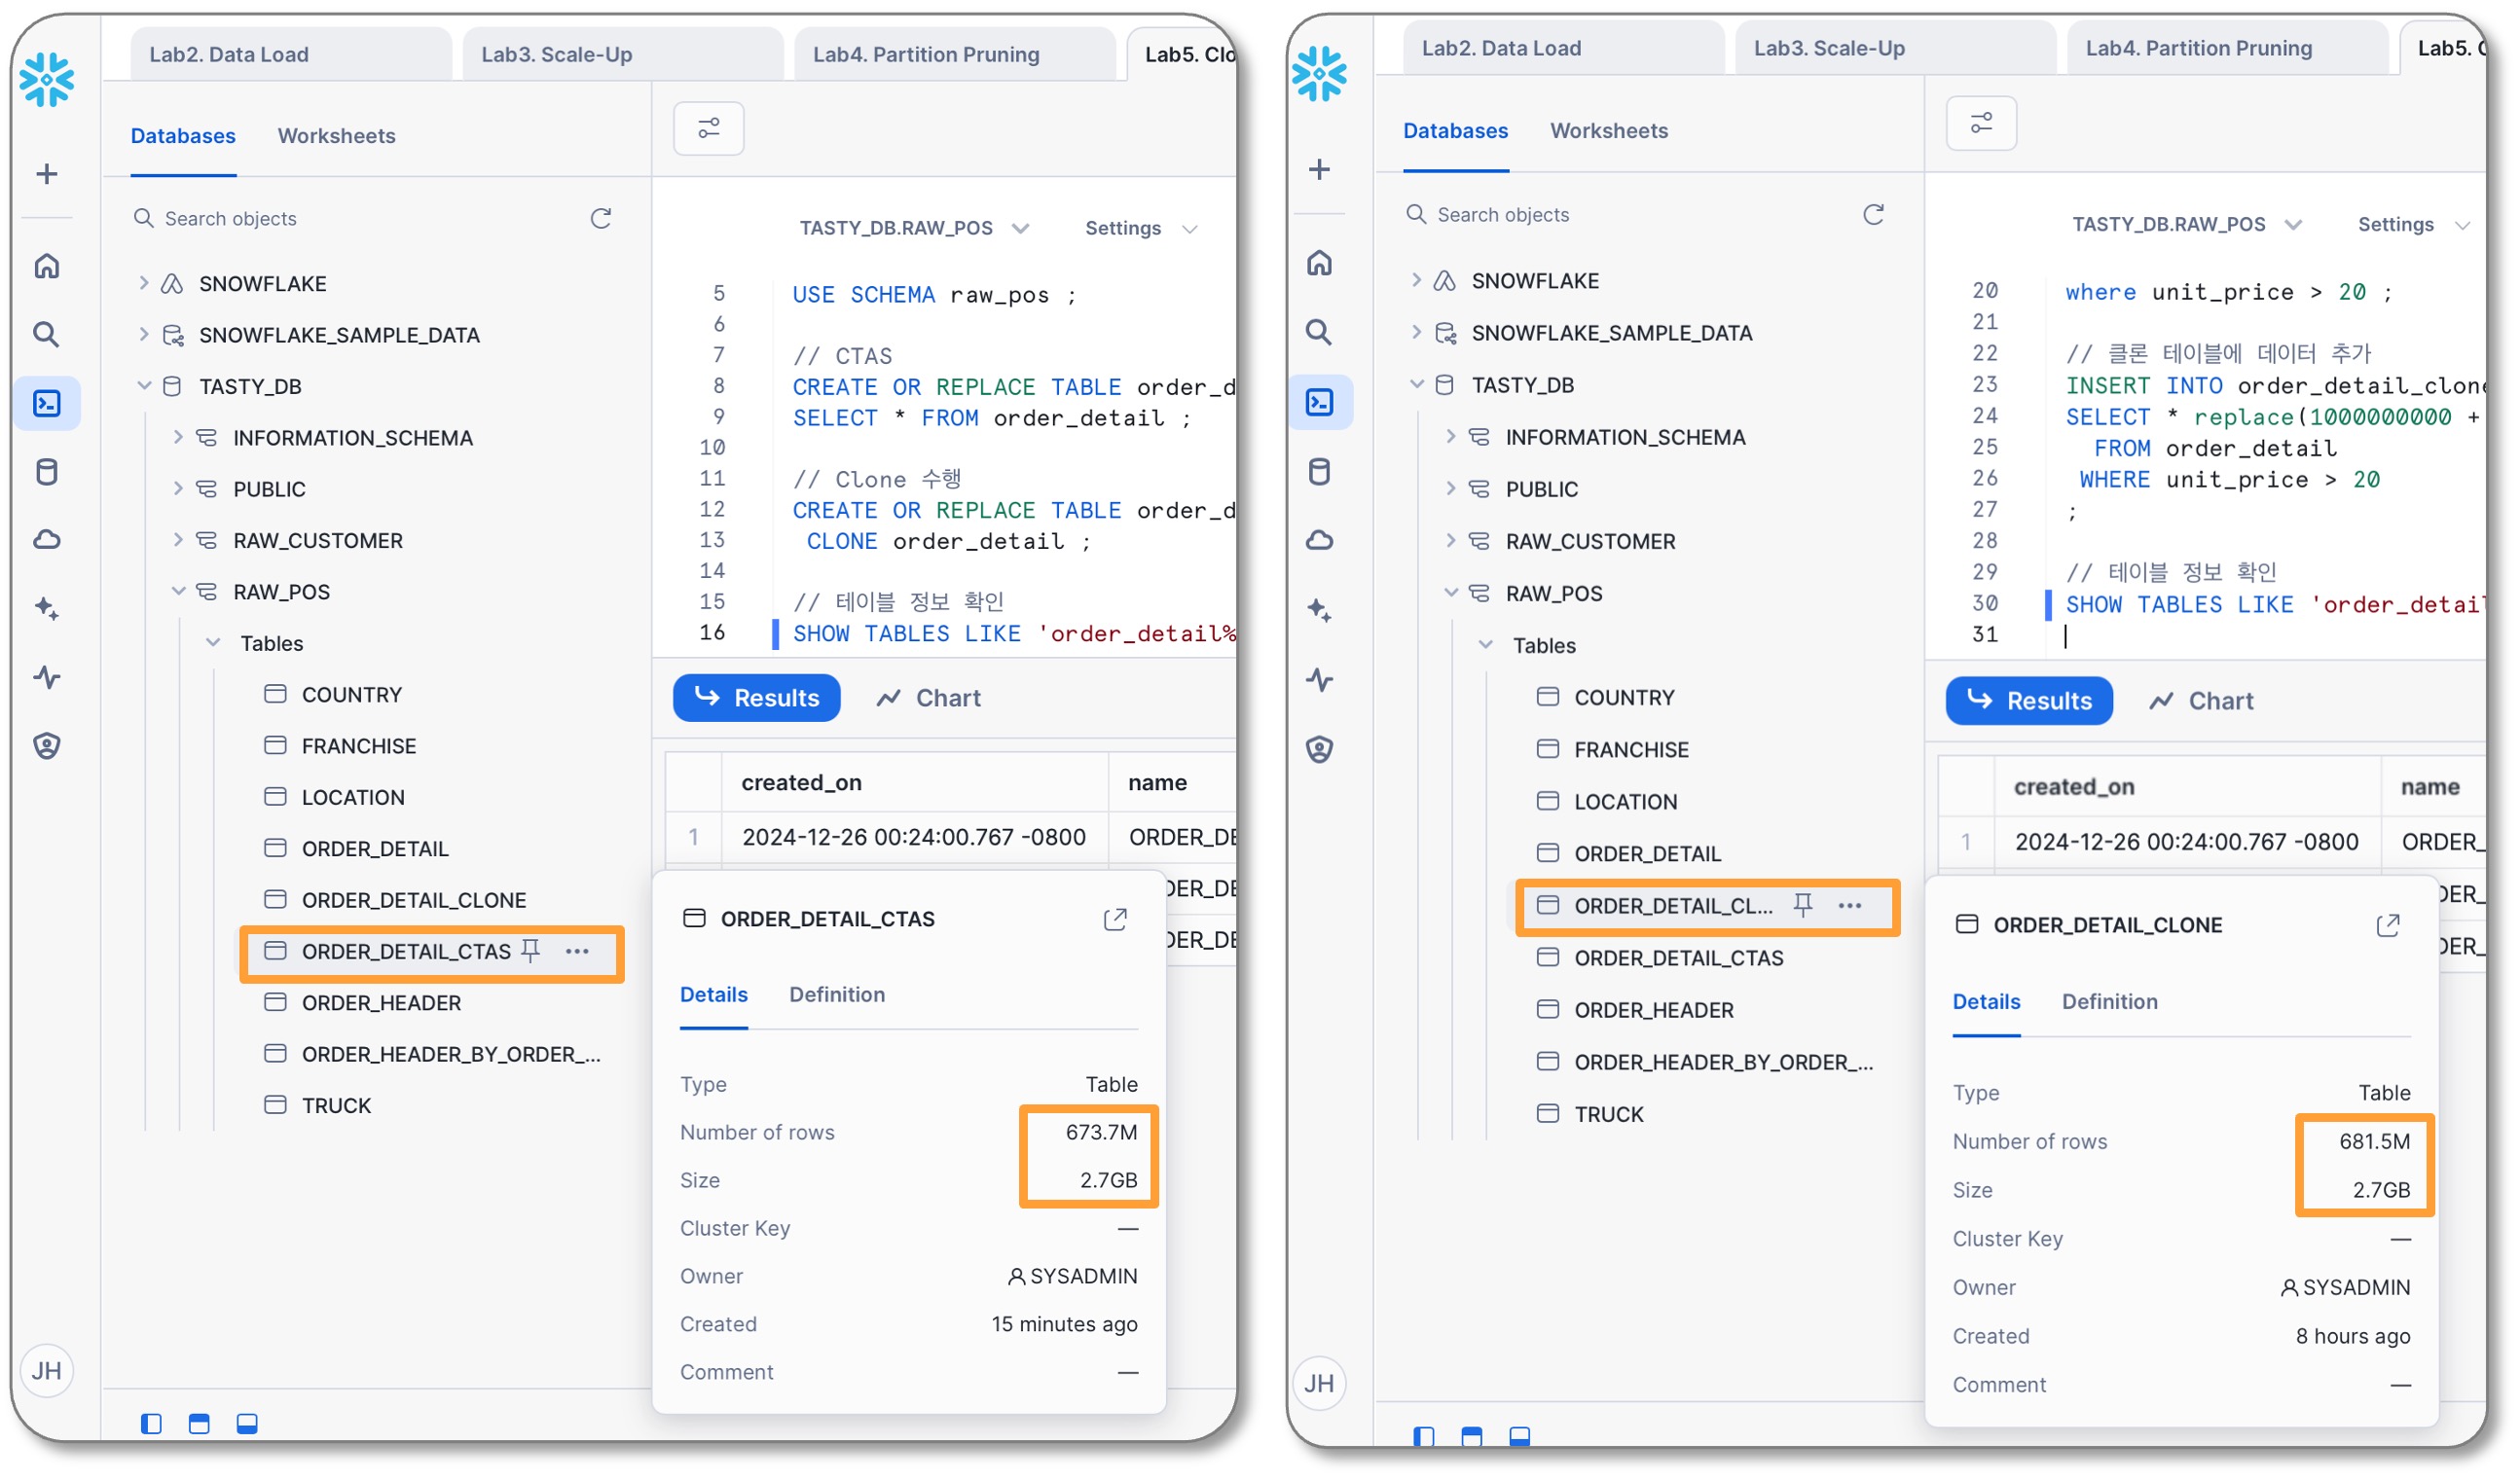Viewport: 2520px width, 1480px height.
Task: Select ORDER_DETAIL_CLONE table in left window
Action: pos(413,900)
